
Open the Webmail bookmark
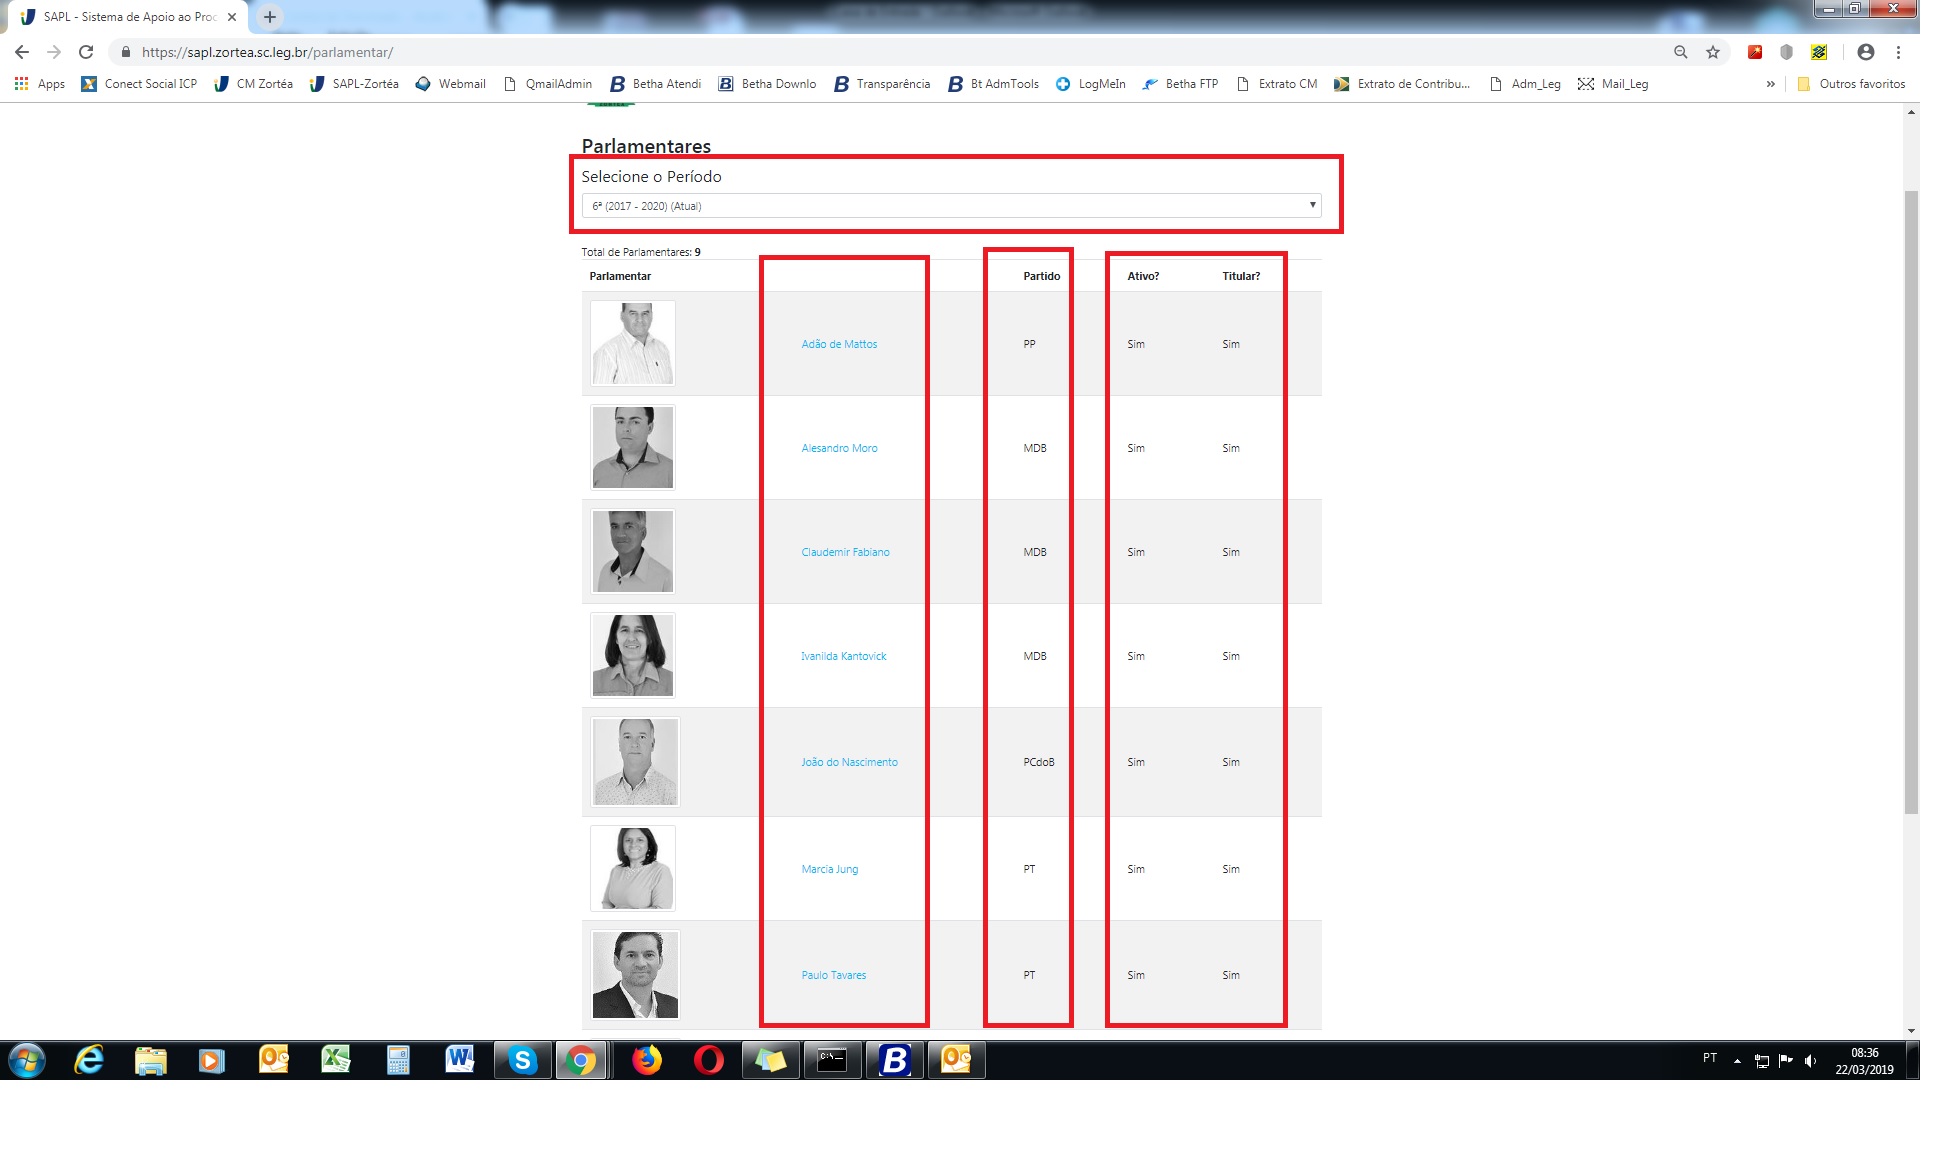451,84
